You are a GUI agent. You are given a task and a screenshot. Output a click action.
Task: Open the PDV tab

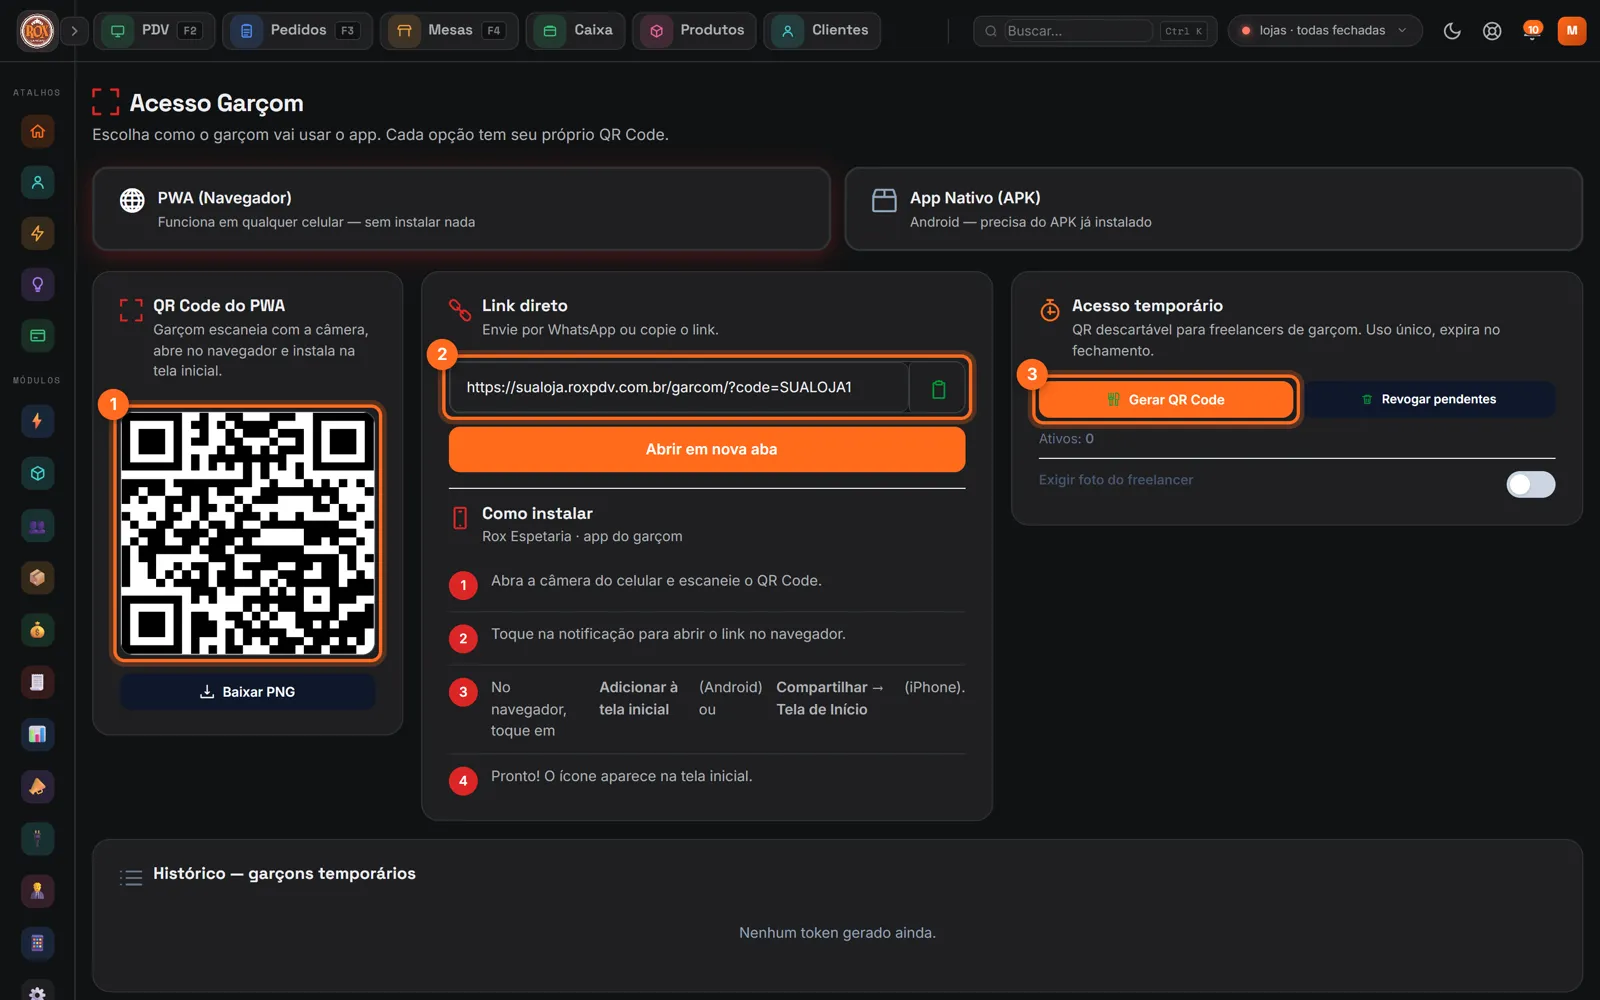click(154, 31)
